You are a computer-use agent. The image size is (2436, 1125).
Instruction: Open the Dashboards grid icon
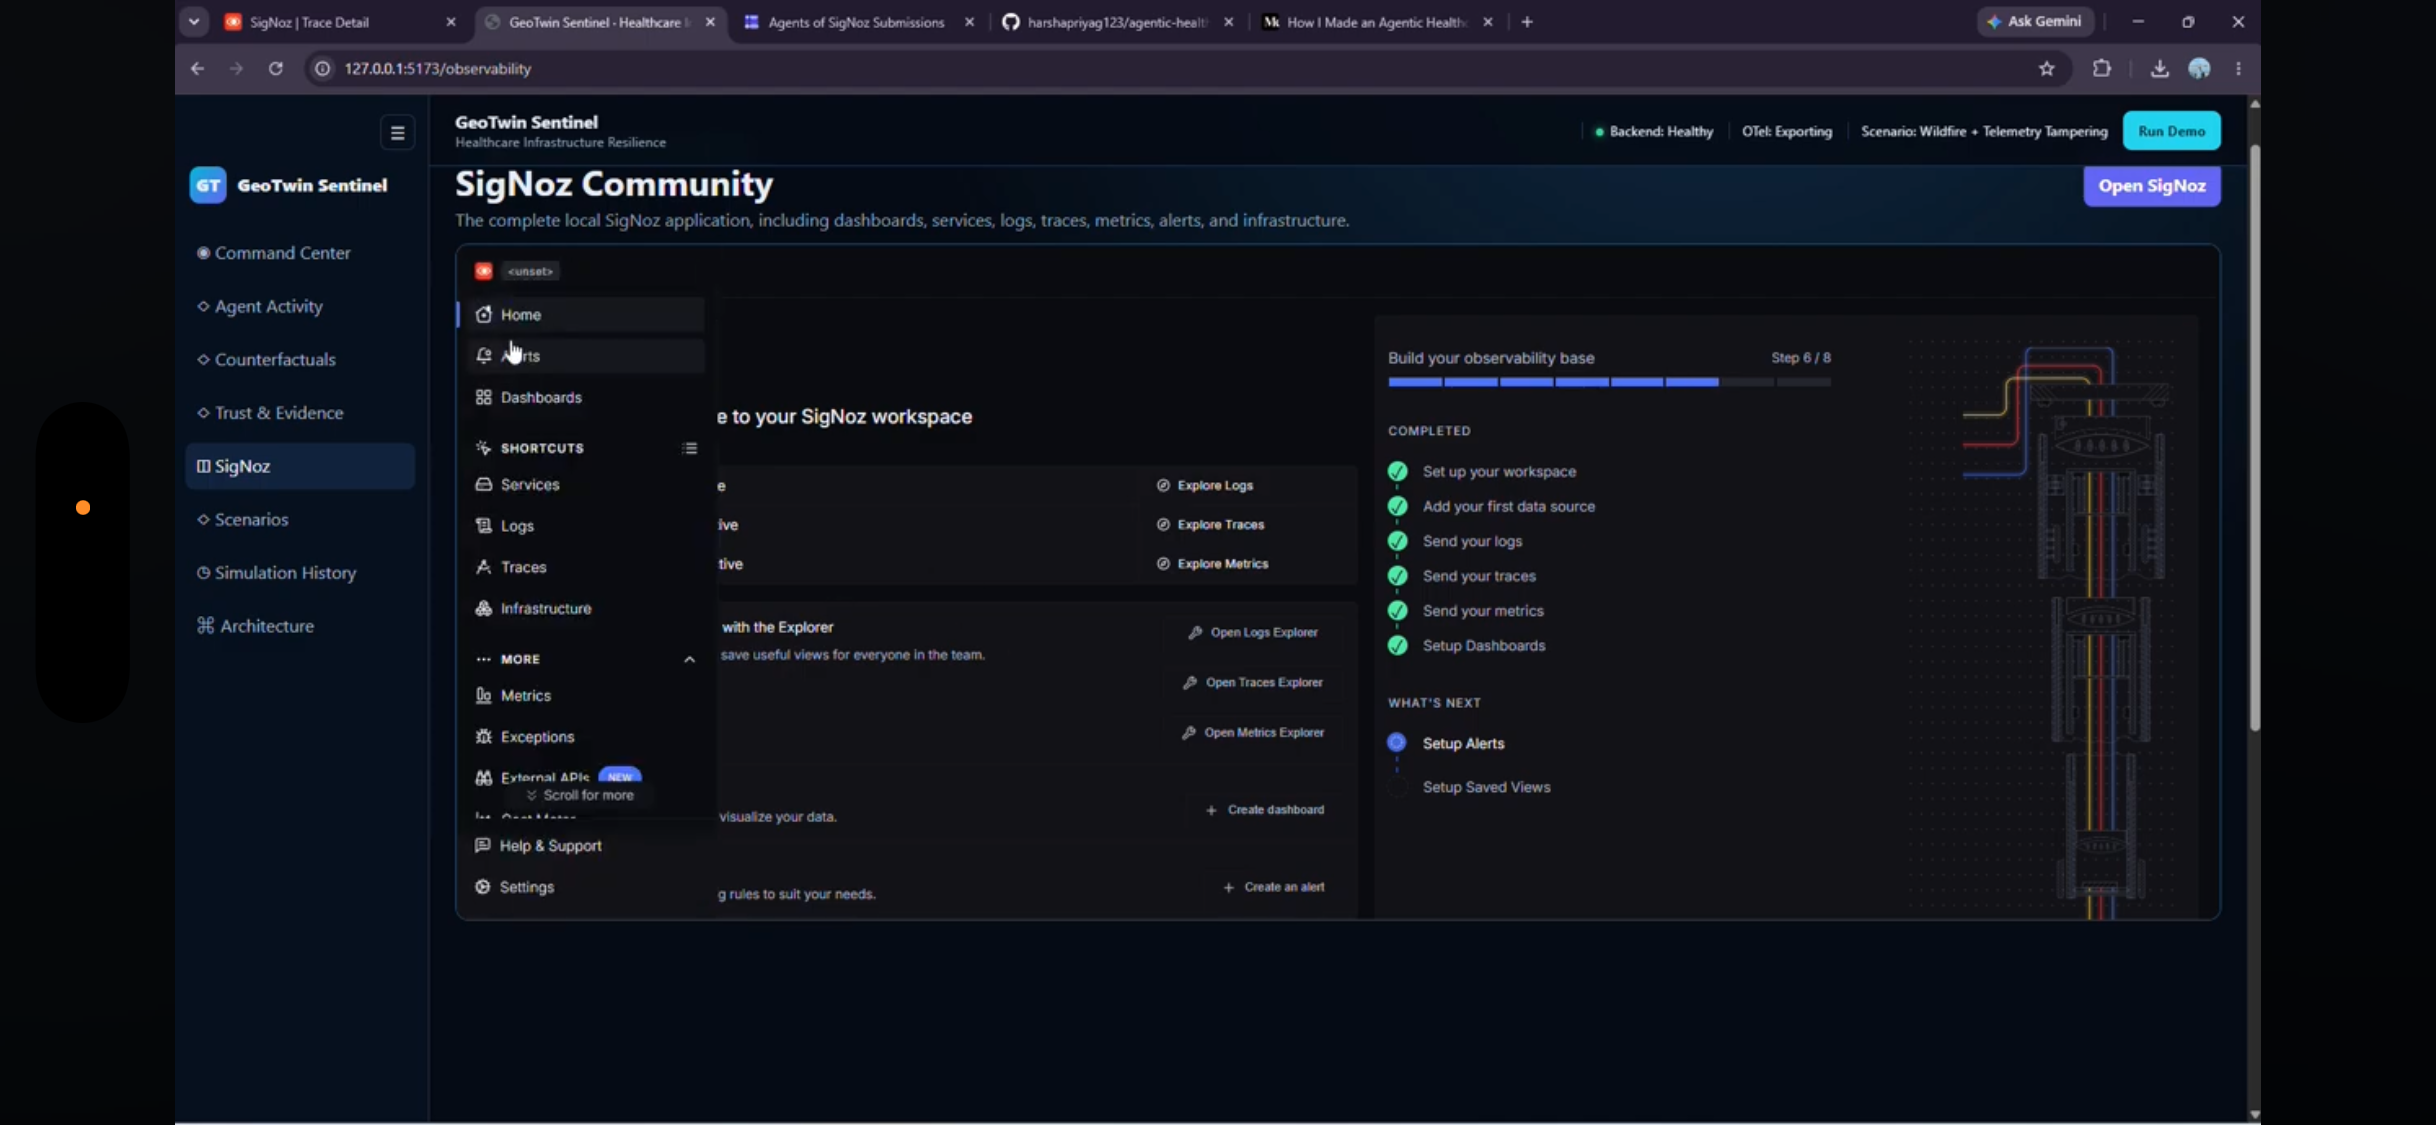(x=484, y=397)
